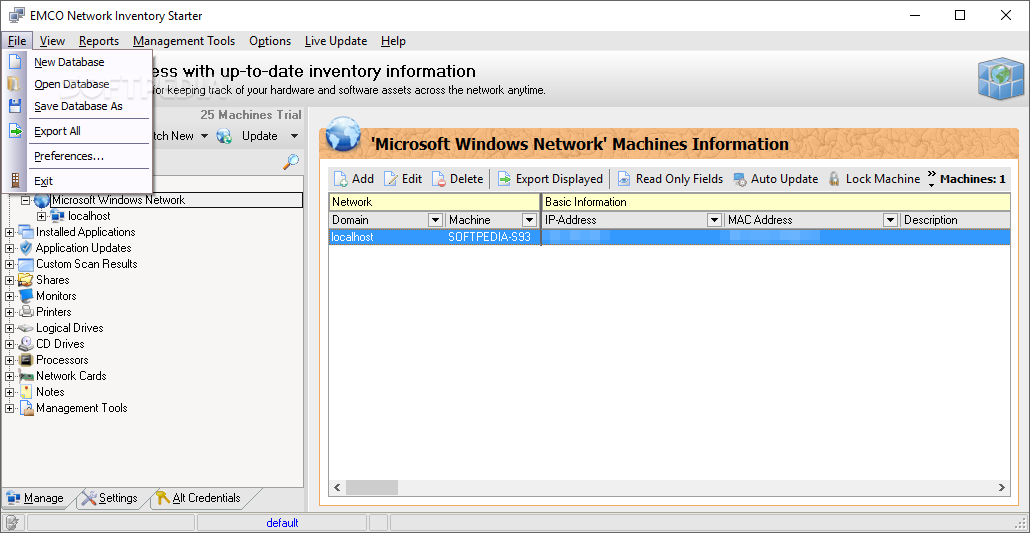Click the Export All arrow icon

[14, 131]
